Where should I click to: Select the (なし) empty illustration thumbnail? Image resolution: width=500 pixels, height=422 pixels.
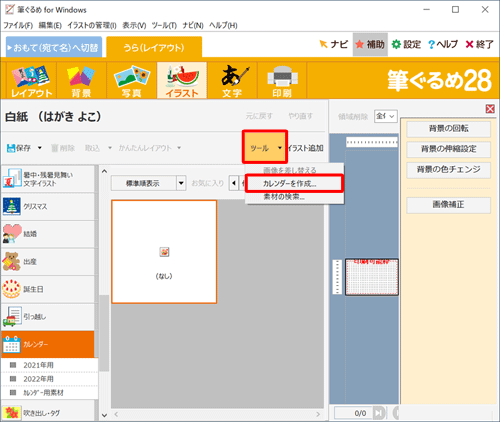(164, 252)
